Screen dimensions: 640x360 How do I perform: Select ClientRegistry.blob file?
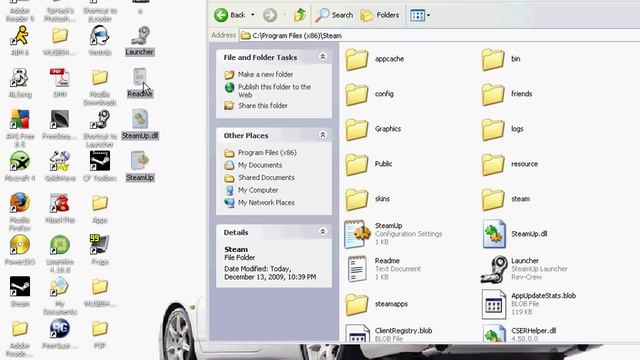click(389, 333)
